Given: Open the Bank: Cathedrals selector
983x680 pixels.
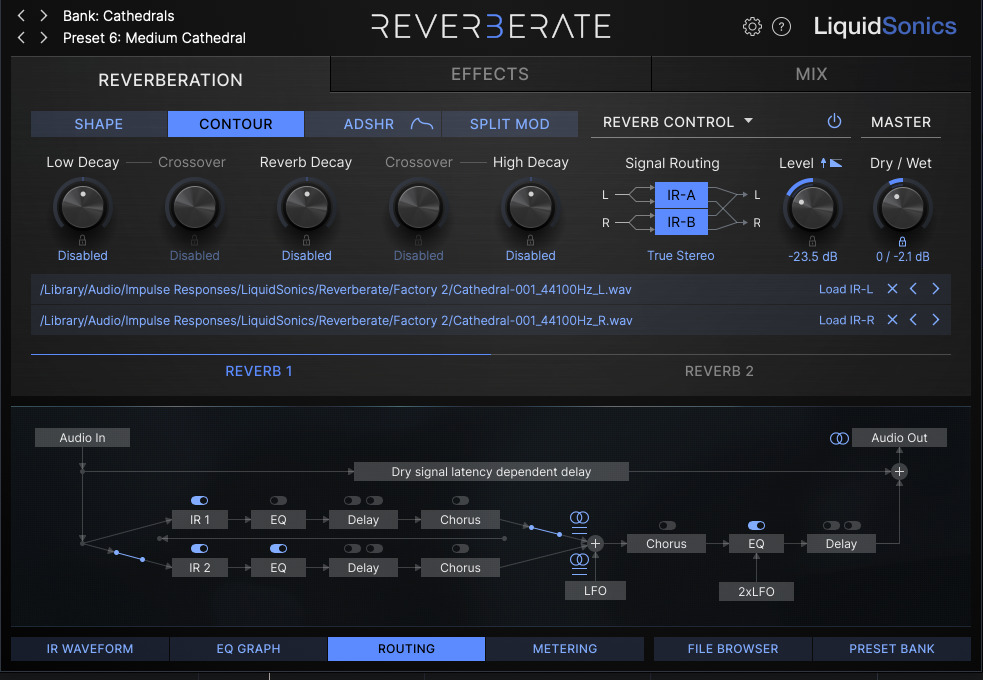Looking at the screenshot, I should [118, 16].
